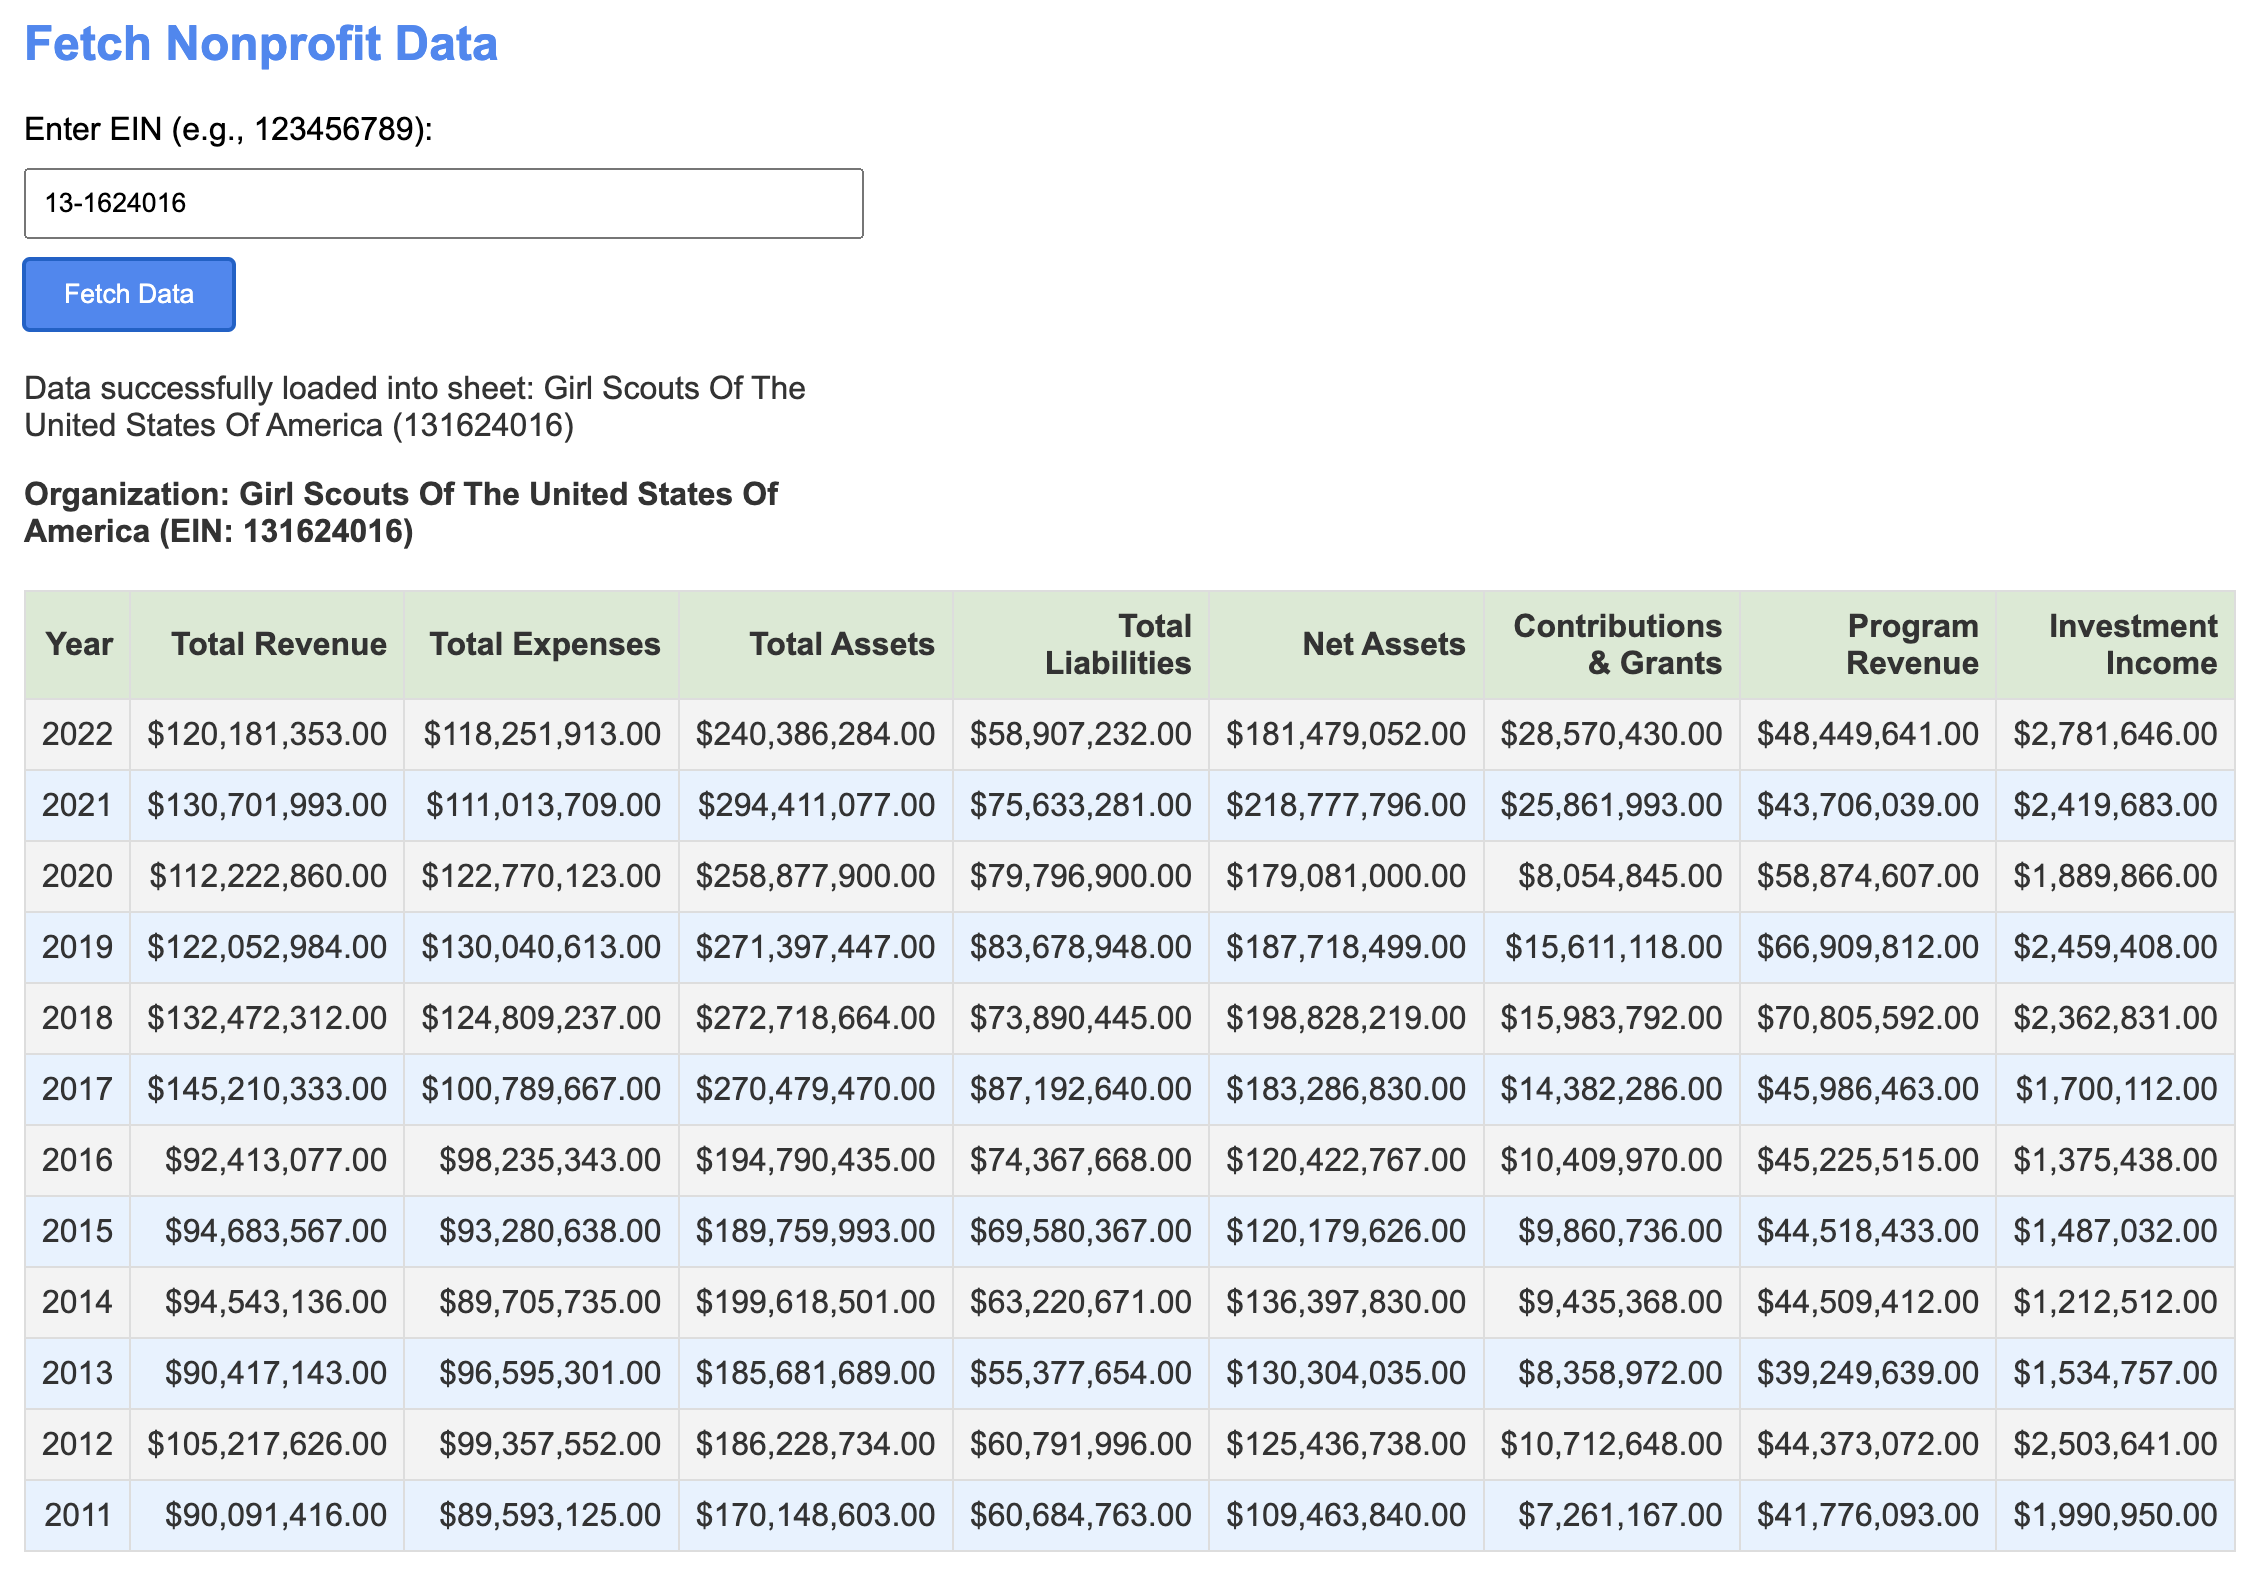The height and width of the screenshot is (1570, 2260).
Task: Select the Program Revenue column header
Action: 1868,644
